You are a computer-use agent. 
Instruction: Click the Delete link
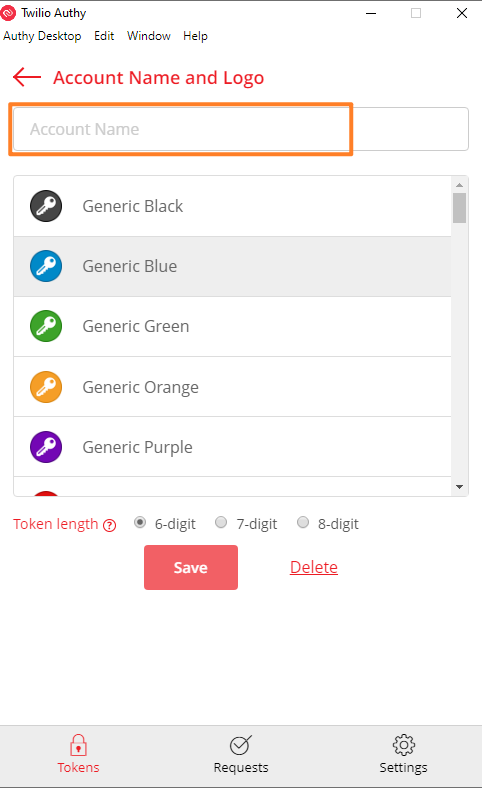[314, 567]
